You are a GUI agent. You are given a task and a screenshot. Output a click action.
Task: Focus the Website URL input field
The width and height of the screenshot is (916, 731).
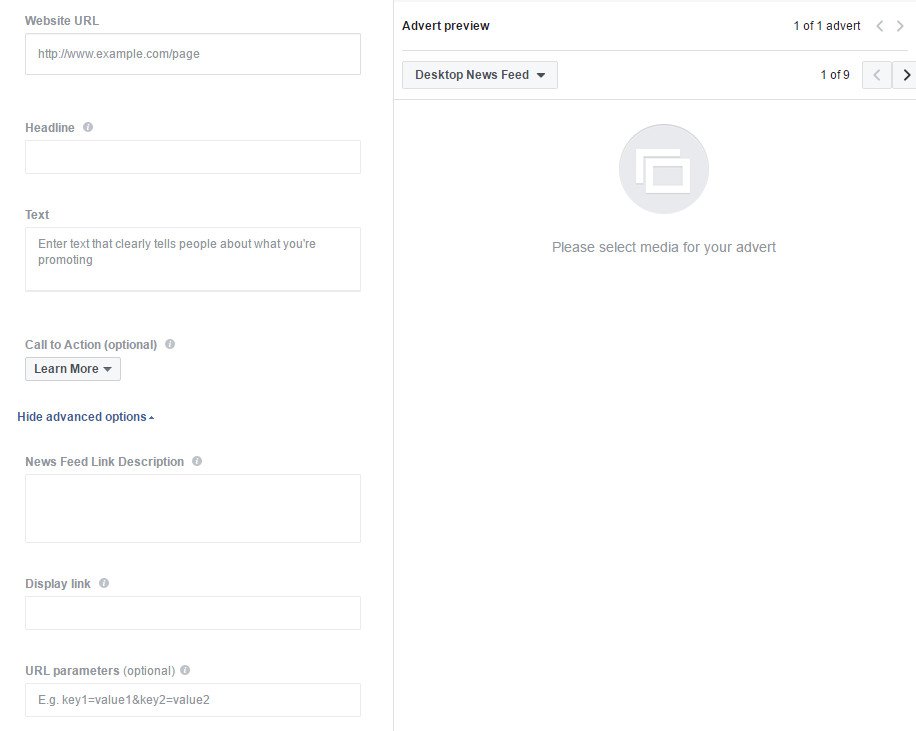point(193,54)
